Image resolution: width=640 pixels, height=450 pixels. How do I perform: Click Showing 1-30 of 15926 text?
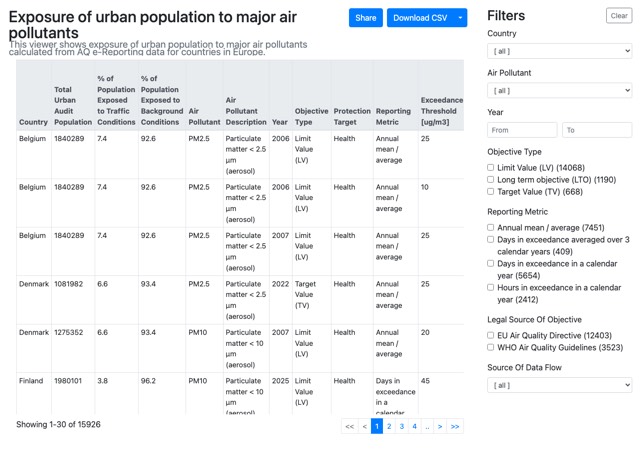pyautogui.click(x=58, y=424)
